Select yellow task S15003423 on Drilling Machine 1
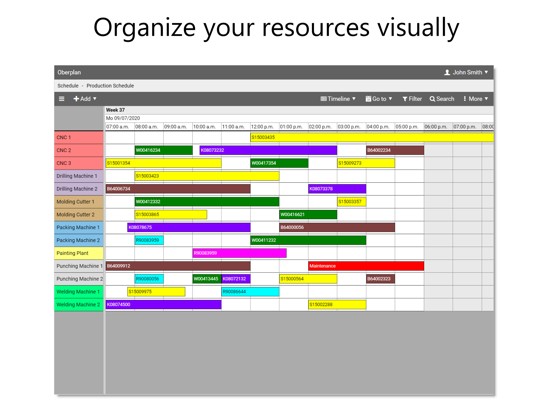This screenshot has width=552, height=414. (207, 176)
